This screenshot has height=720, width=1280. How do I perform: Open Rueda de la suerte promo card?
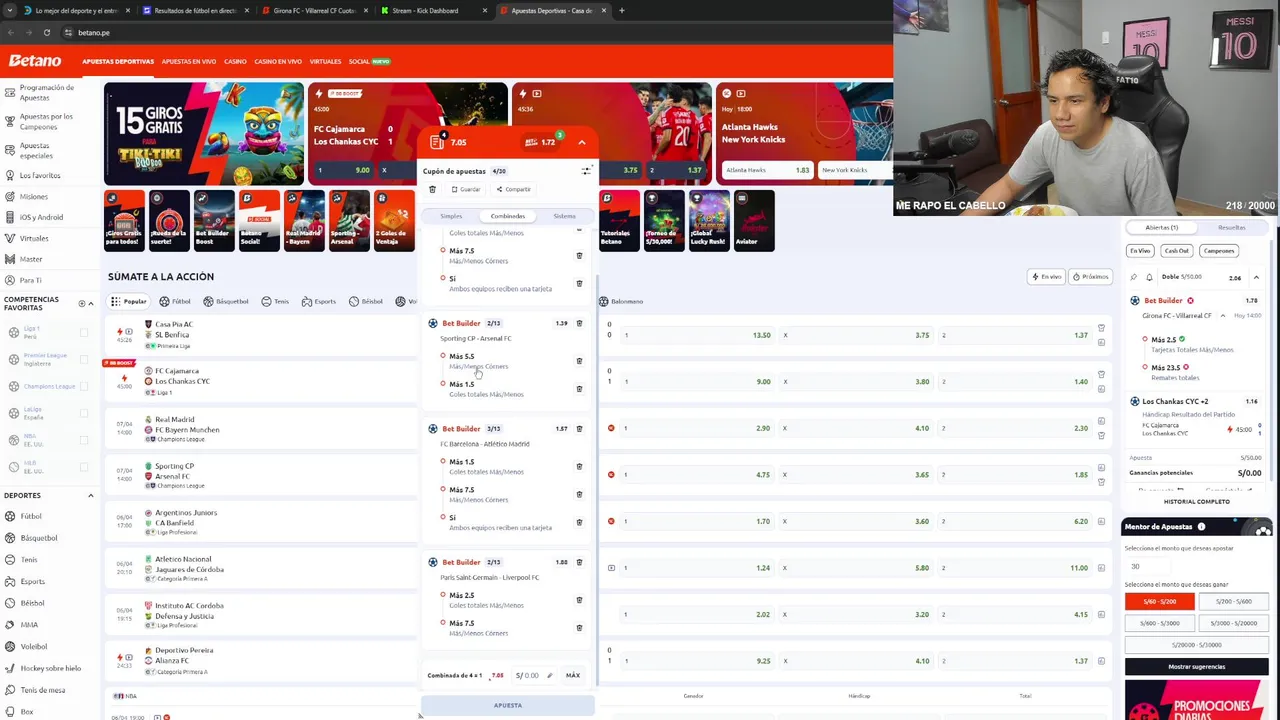point(168,220)
